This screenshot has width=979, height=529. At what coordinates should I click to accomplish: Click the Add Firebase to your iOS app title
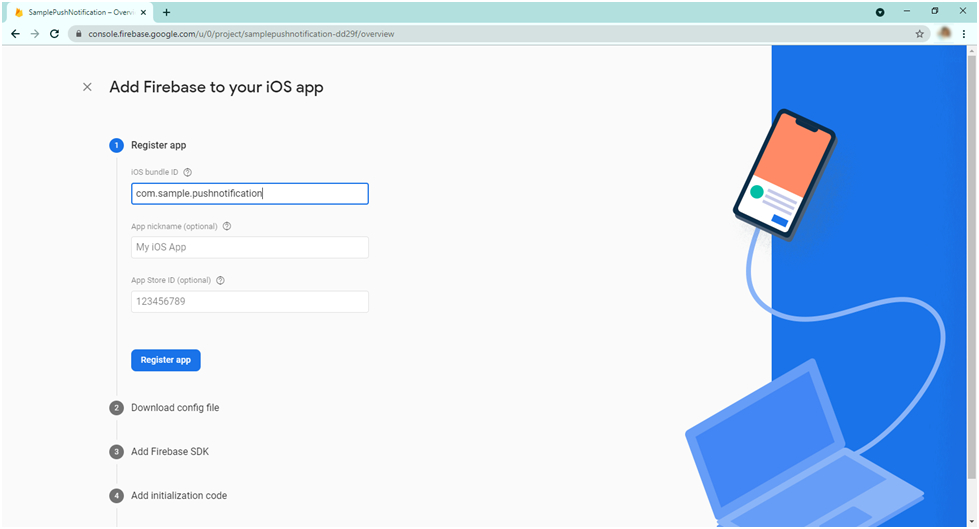click(x=216, y=87)
